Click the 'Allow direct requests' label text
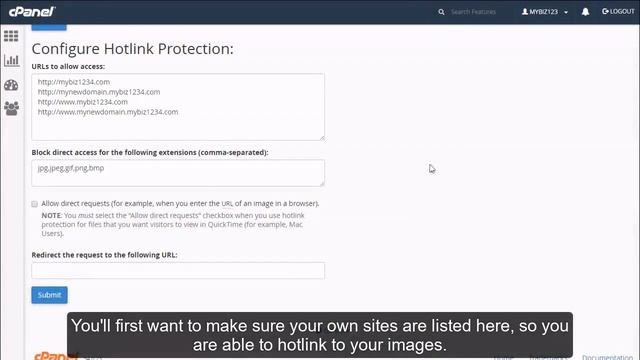The image size is (640, 360). tap(180, 203)
